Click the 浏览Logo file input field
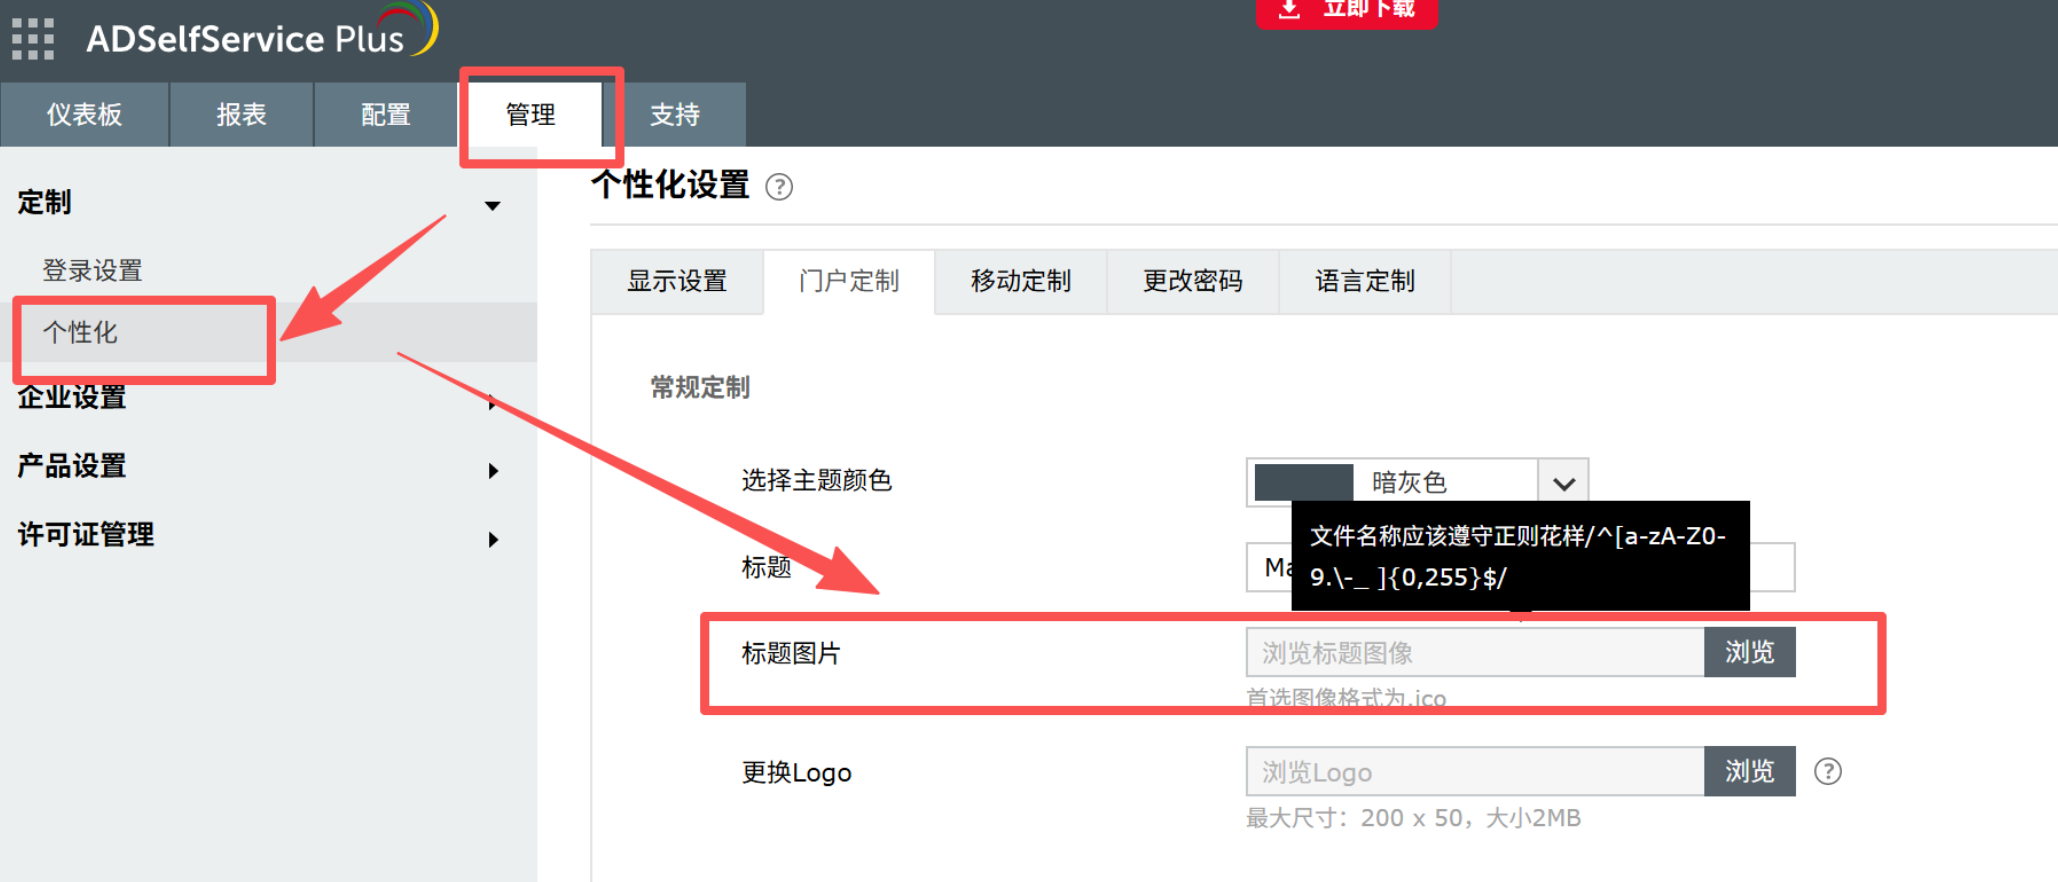 pyautogui.click(x=1474, y=772)
